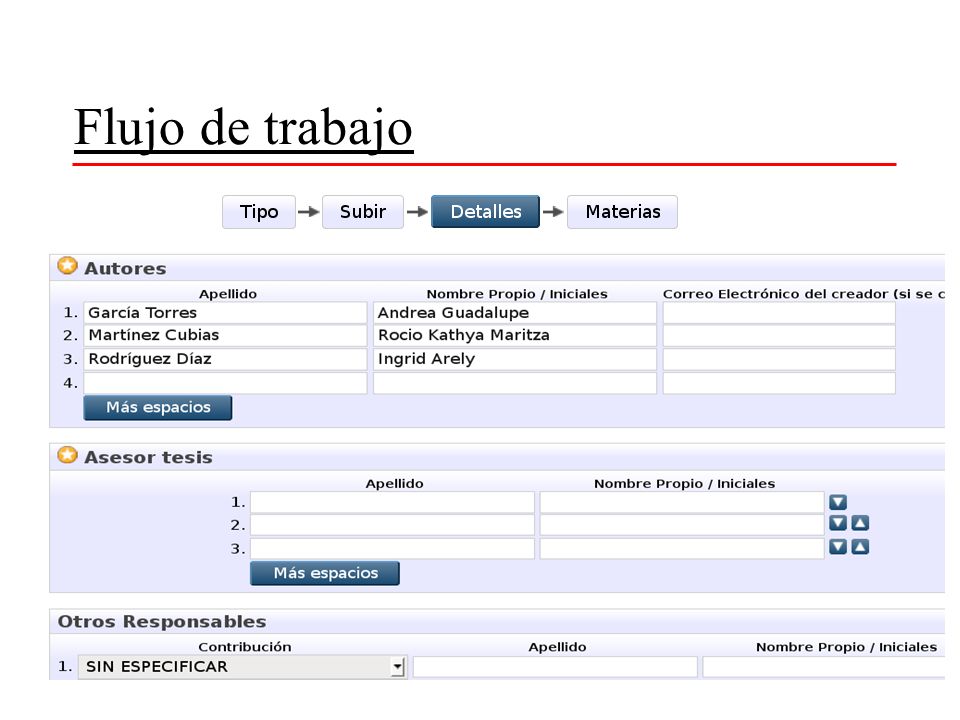Move Asesor tesis row 2 down

pyautogui.click(x=838, y=523)
